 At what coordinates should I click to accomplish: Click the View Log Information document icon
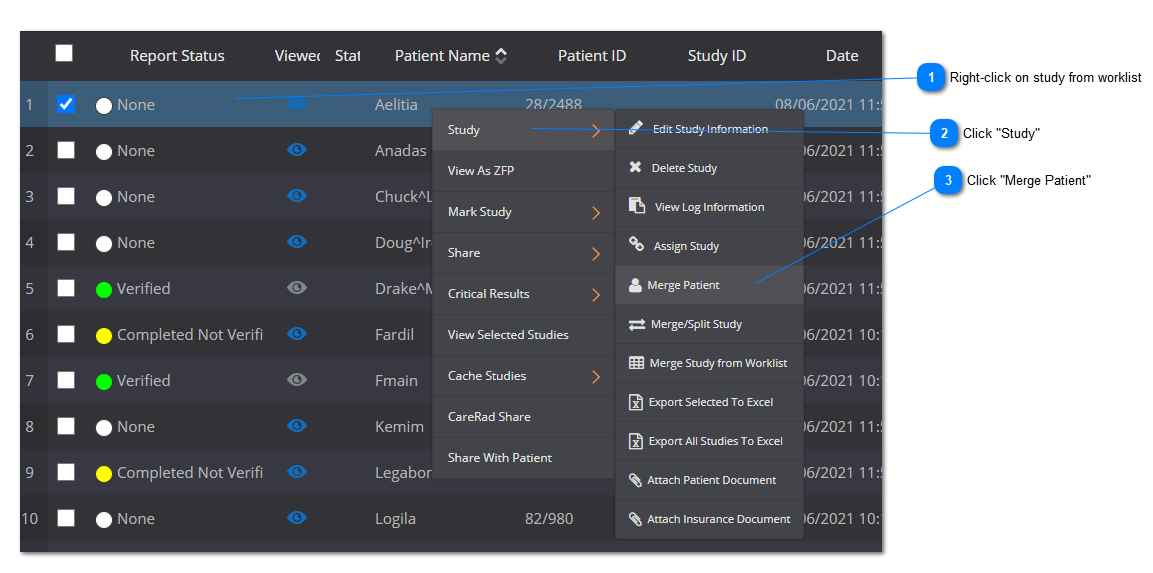click(637, 206)
